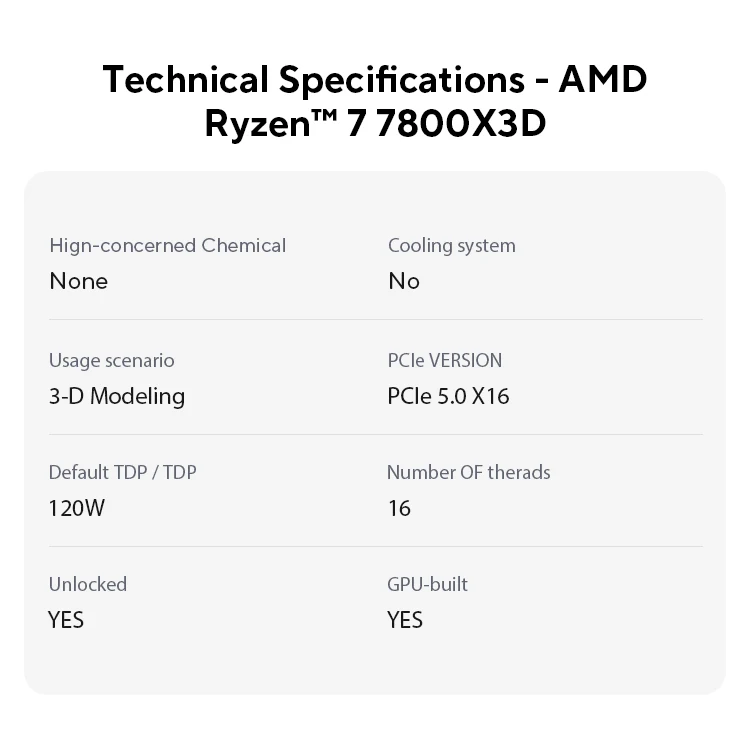Click the No value under Cooling system
This screenshot has height=750, width=750.
click(x=404, y=281)
